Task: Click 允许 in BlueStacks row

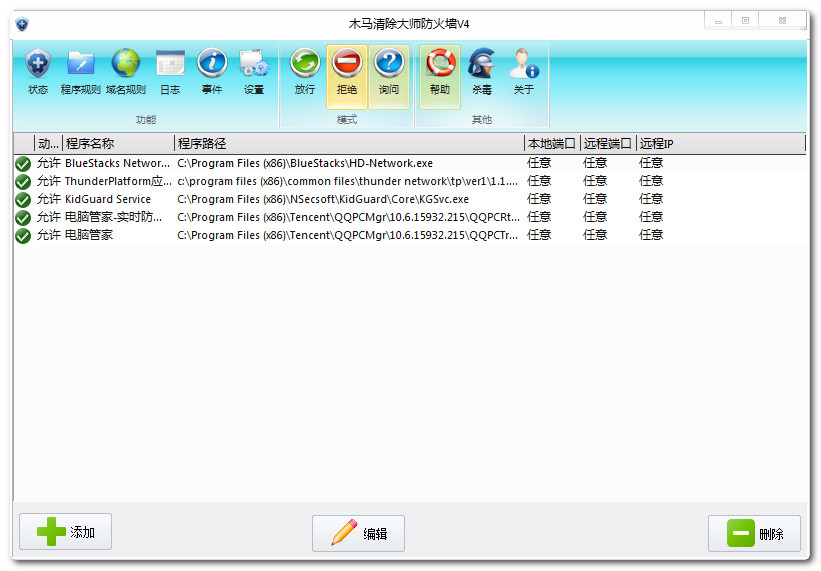Action: coord(49,163)
